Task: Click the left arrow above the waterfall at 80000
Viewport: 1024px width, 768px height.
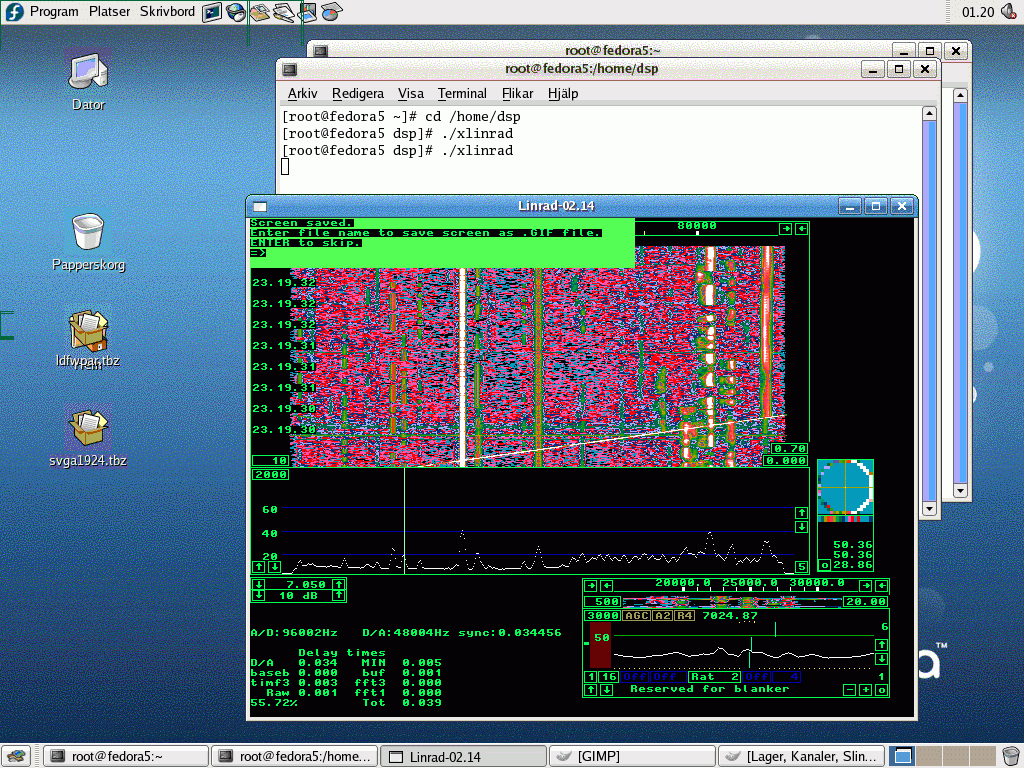Action: click(x=801, y=229)
